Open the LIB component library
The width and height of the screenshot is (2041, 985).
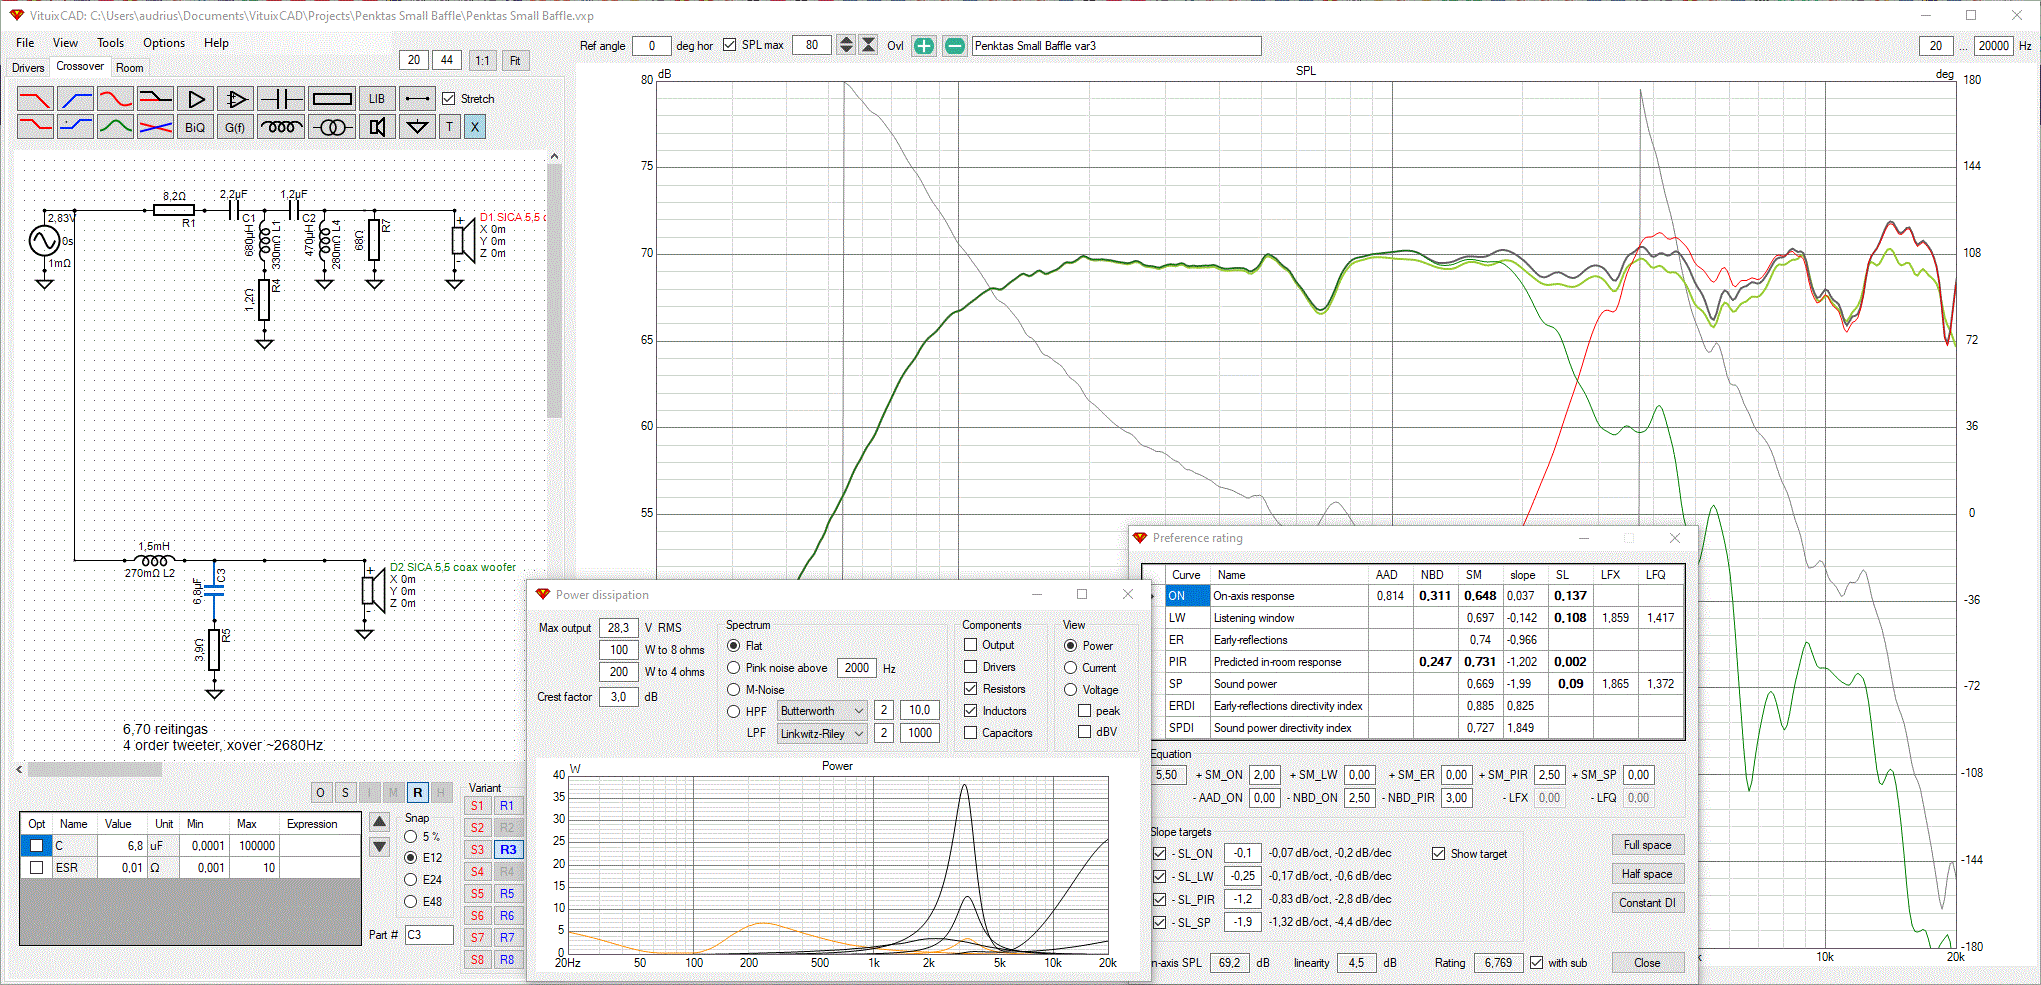(377, 99)
